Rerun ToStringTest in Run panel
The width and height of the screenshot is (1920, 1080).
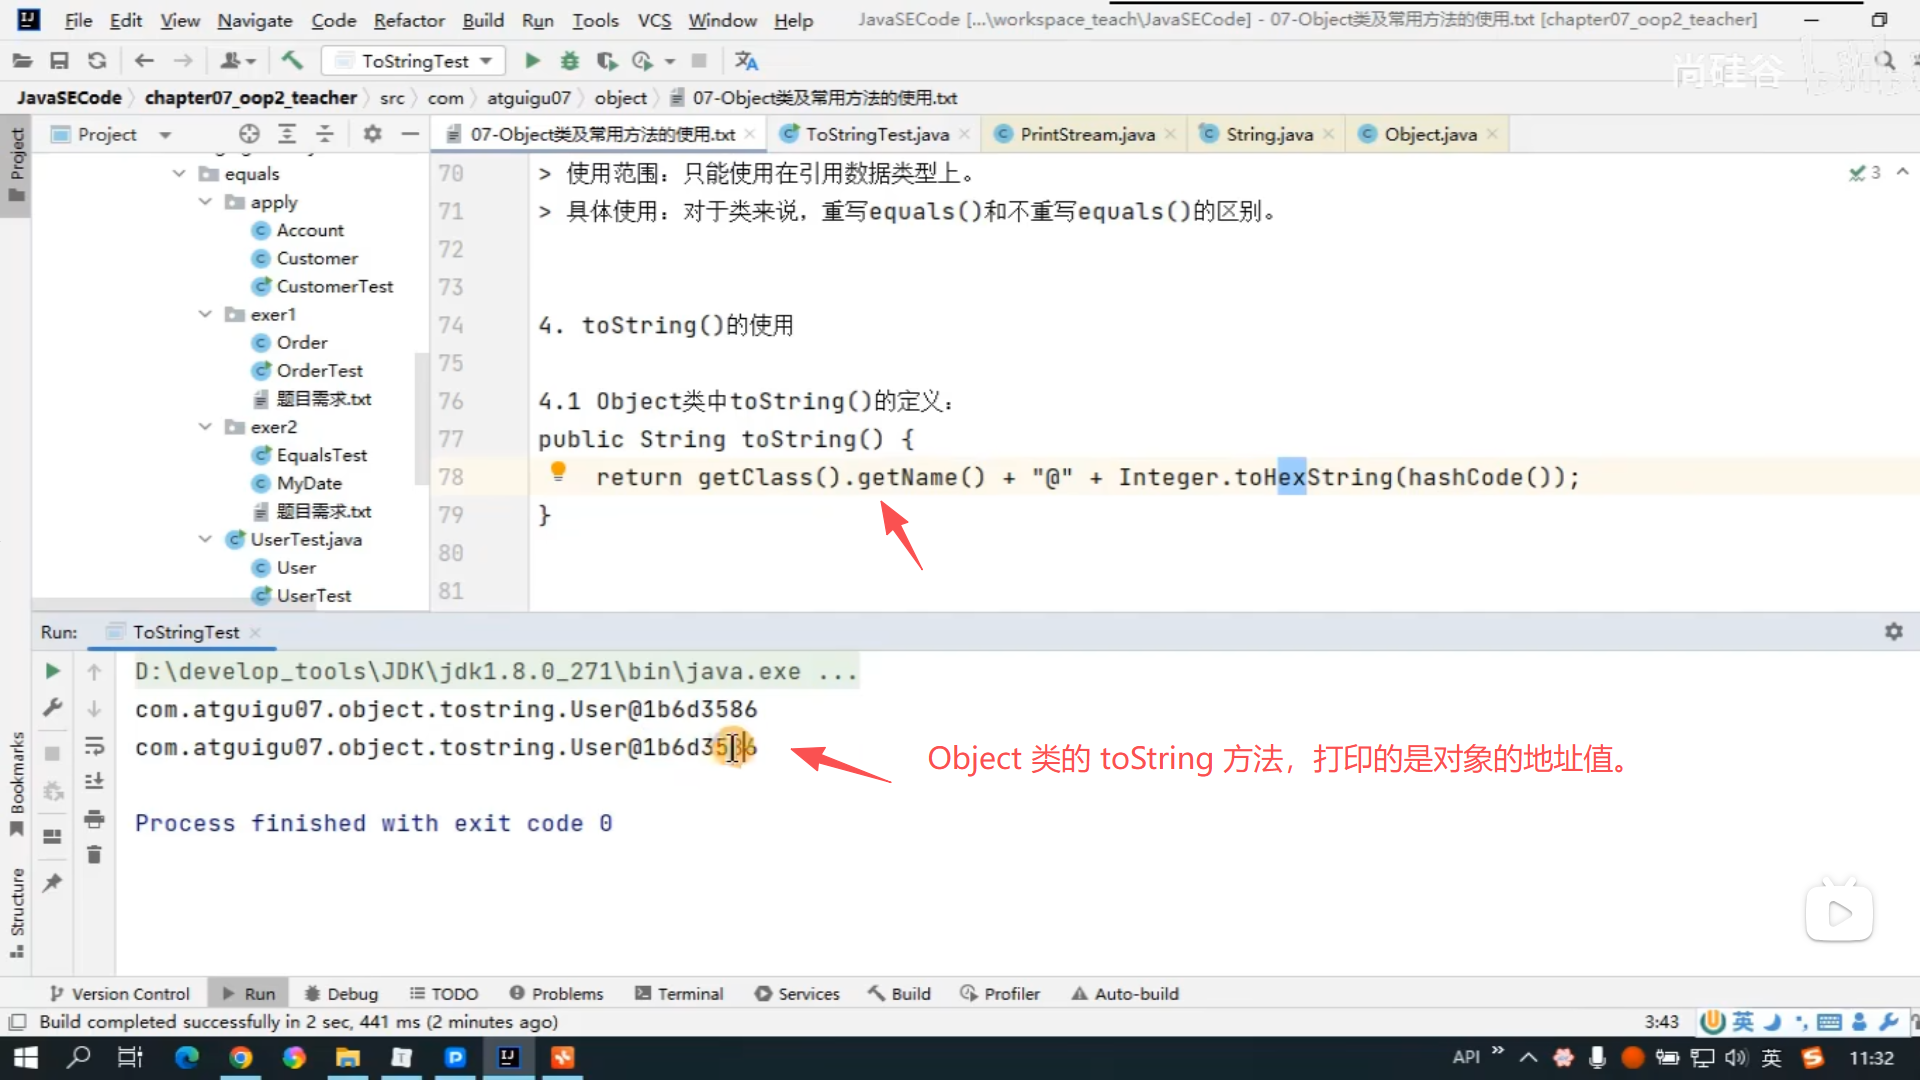coord(53,671)
